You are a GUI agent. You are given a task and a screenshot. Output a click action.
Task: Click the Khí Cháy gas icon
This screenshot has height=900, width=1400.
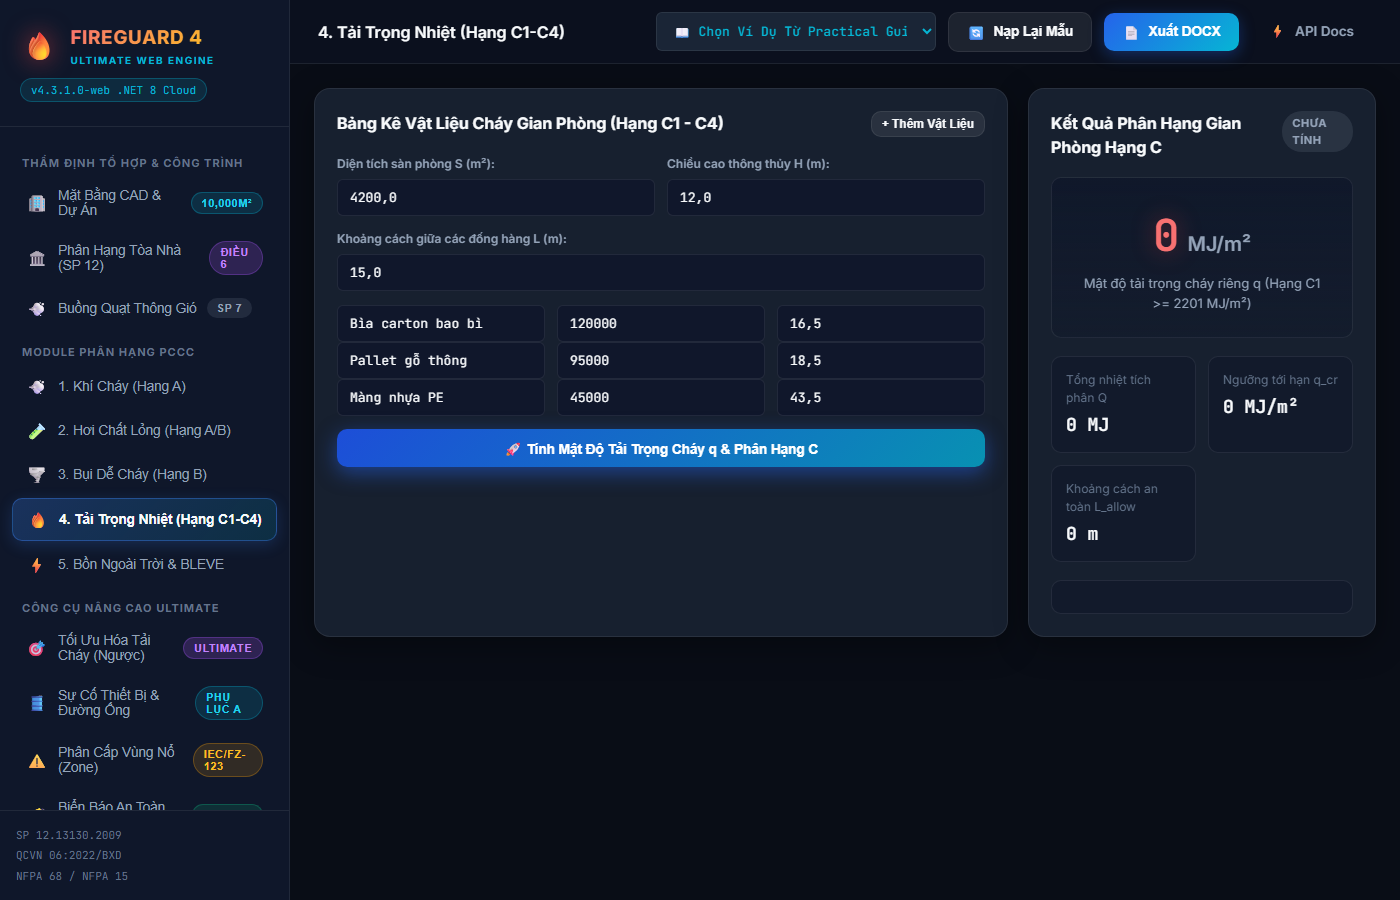[x=37, y=386]
